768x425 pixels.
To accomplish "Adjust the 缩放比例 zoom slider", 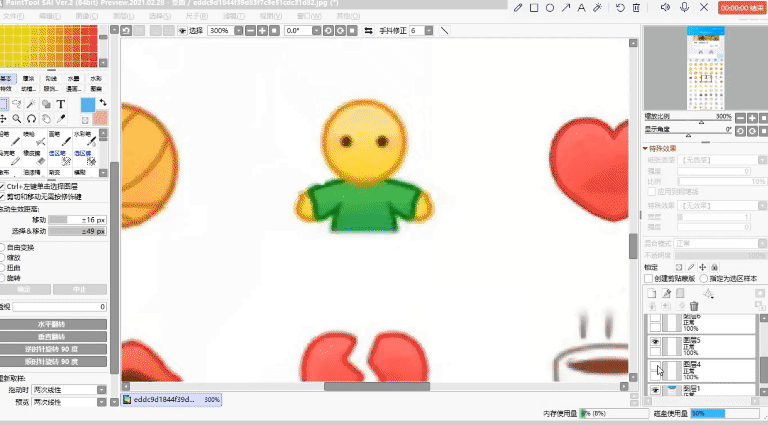I will [x=701, y=122].
